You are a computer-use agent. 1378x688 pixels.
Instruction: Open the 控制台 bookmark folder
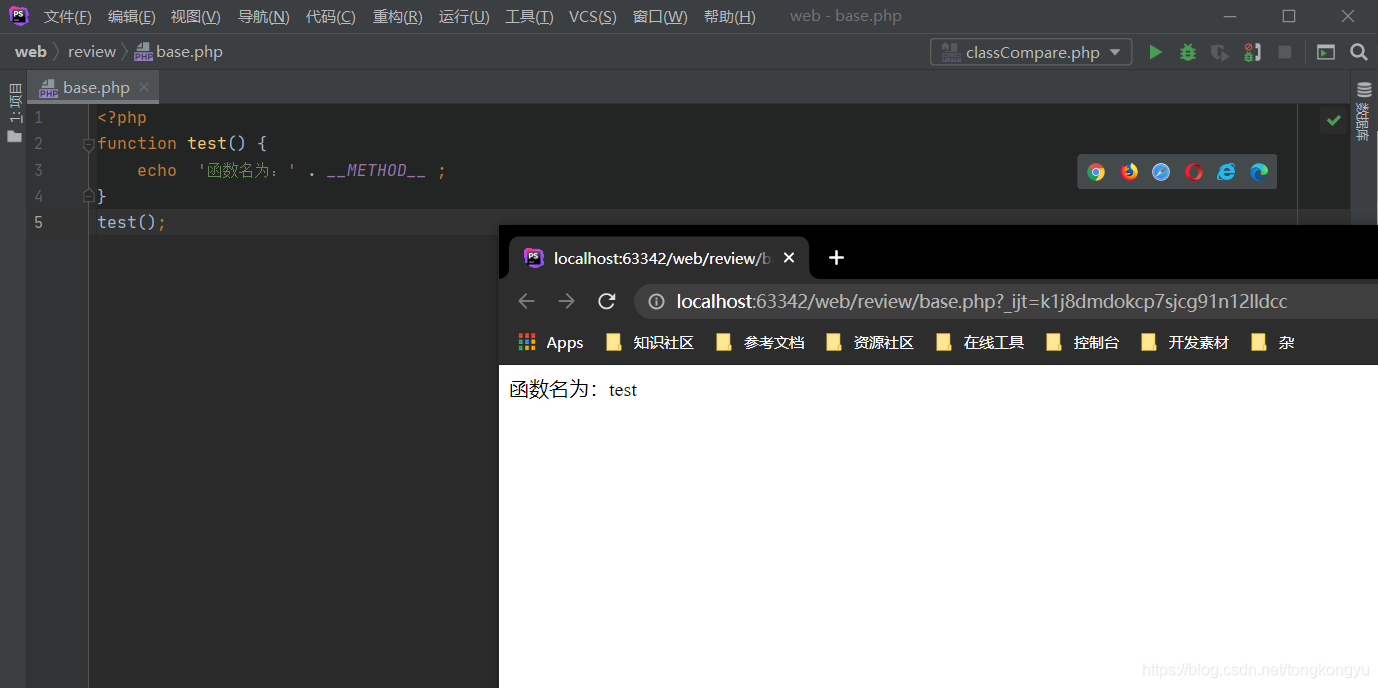click(x=1082, y=342)
